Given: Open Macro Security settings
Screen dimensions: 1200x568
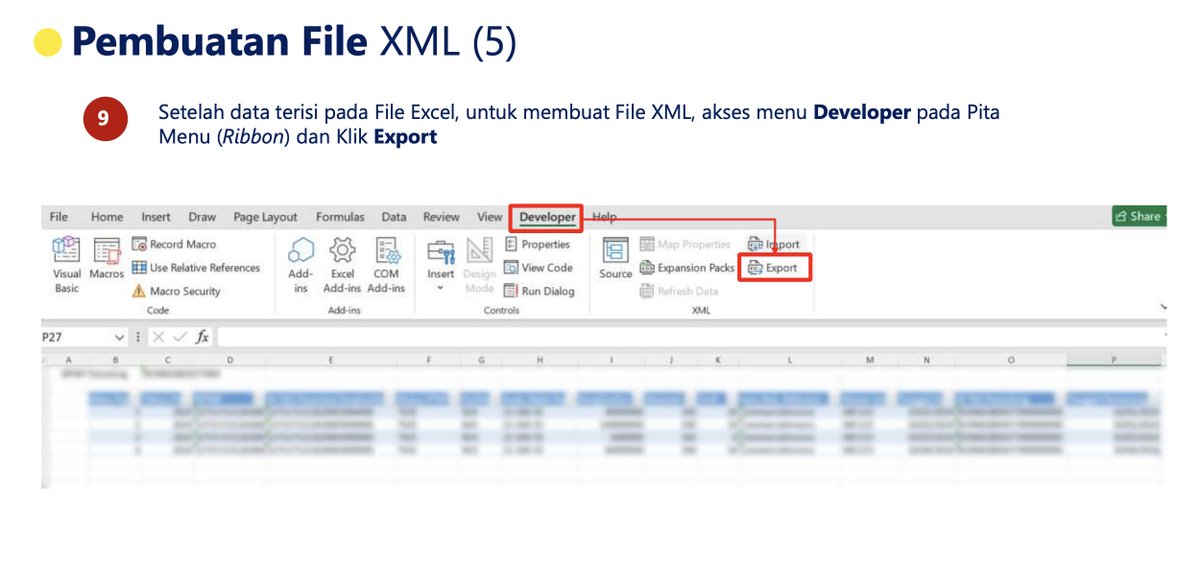Looking at the screenshot, I should [x=177, y=291].
